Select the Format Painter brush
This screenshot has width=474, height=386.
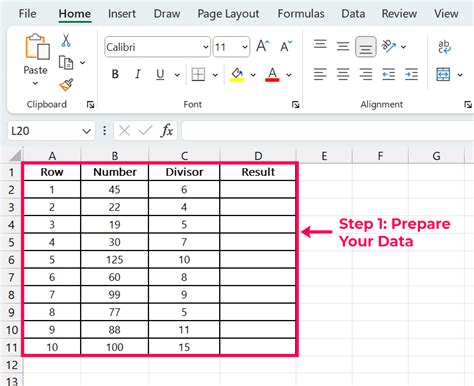pyautogui.click(x=66, y=85)
